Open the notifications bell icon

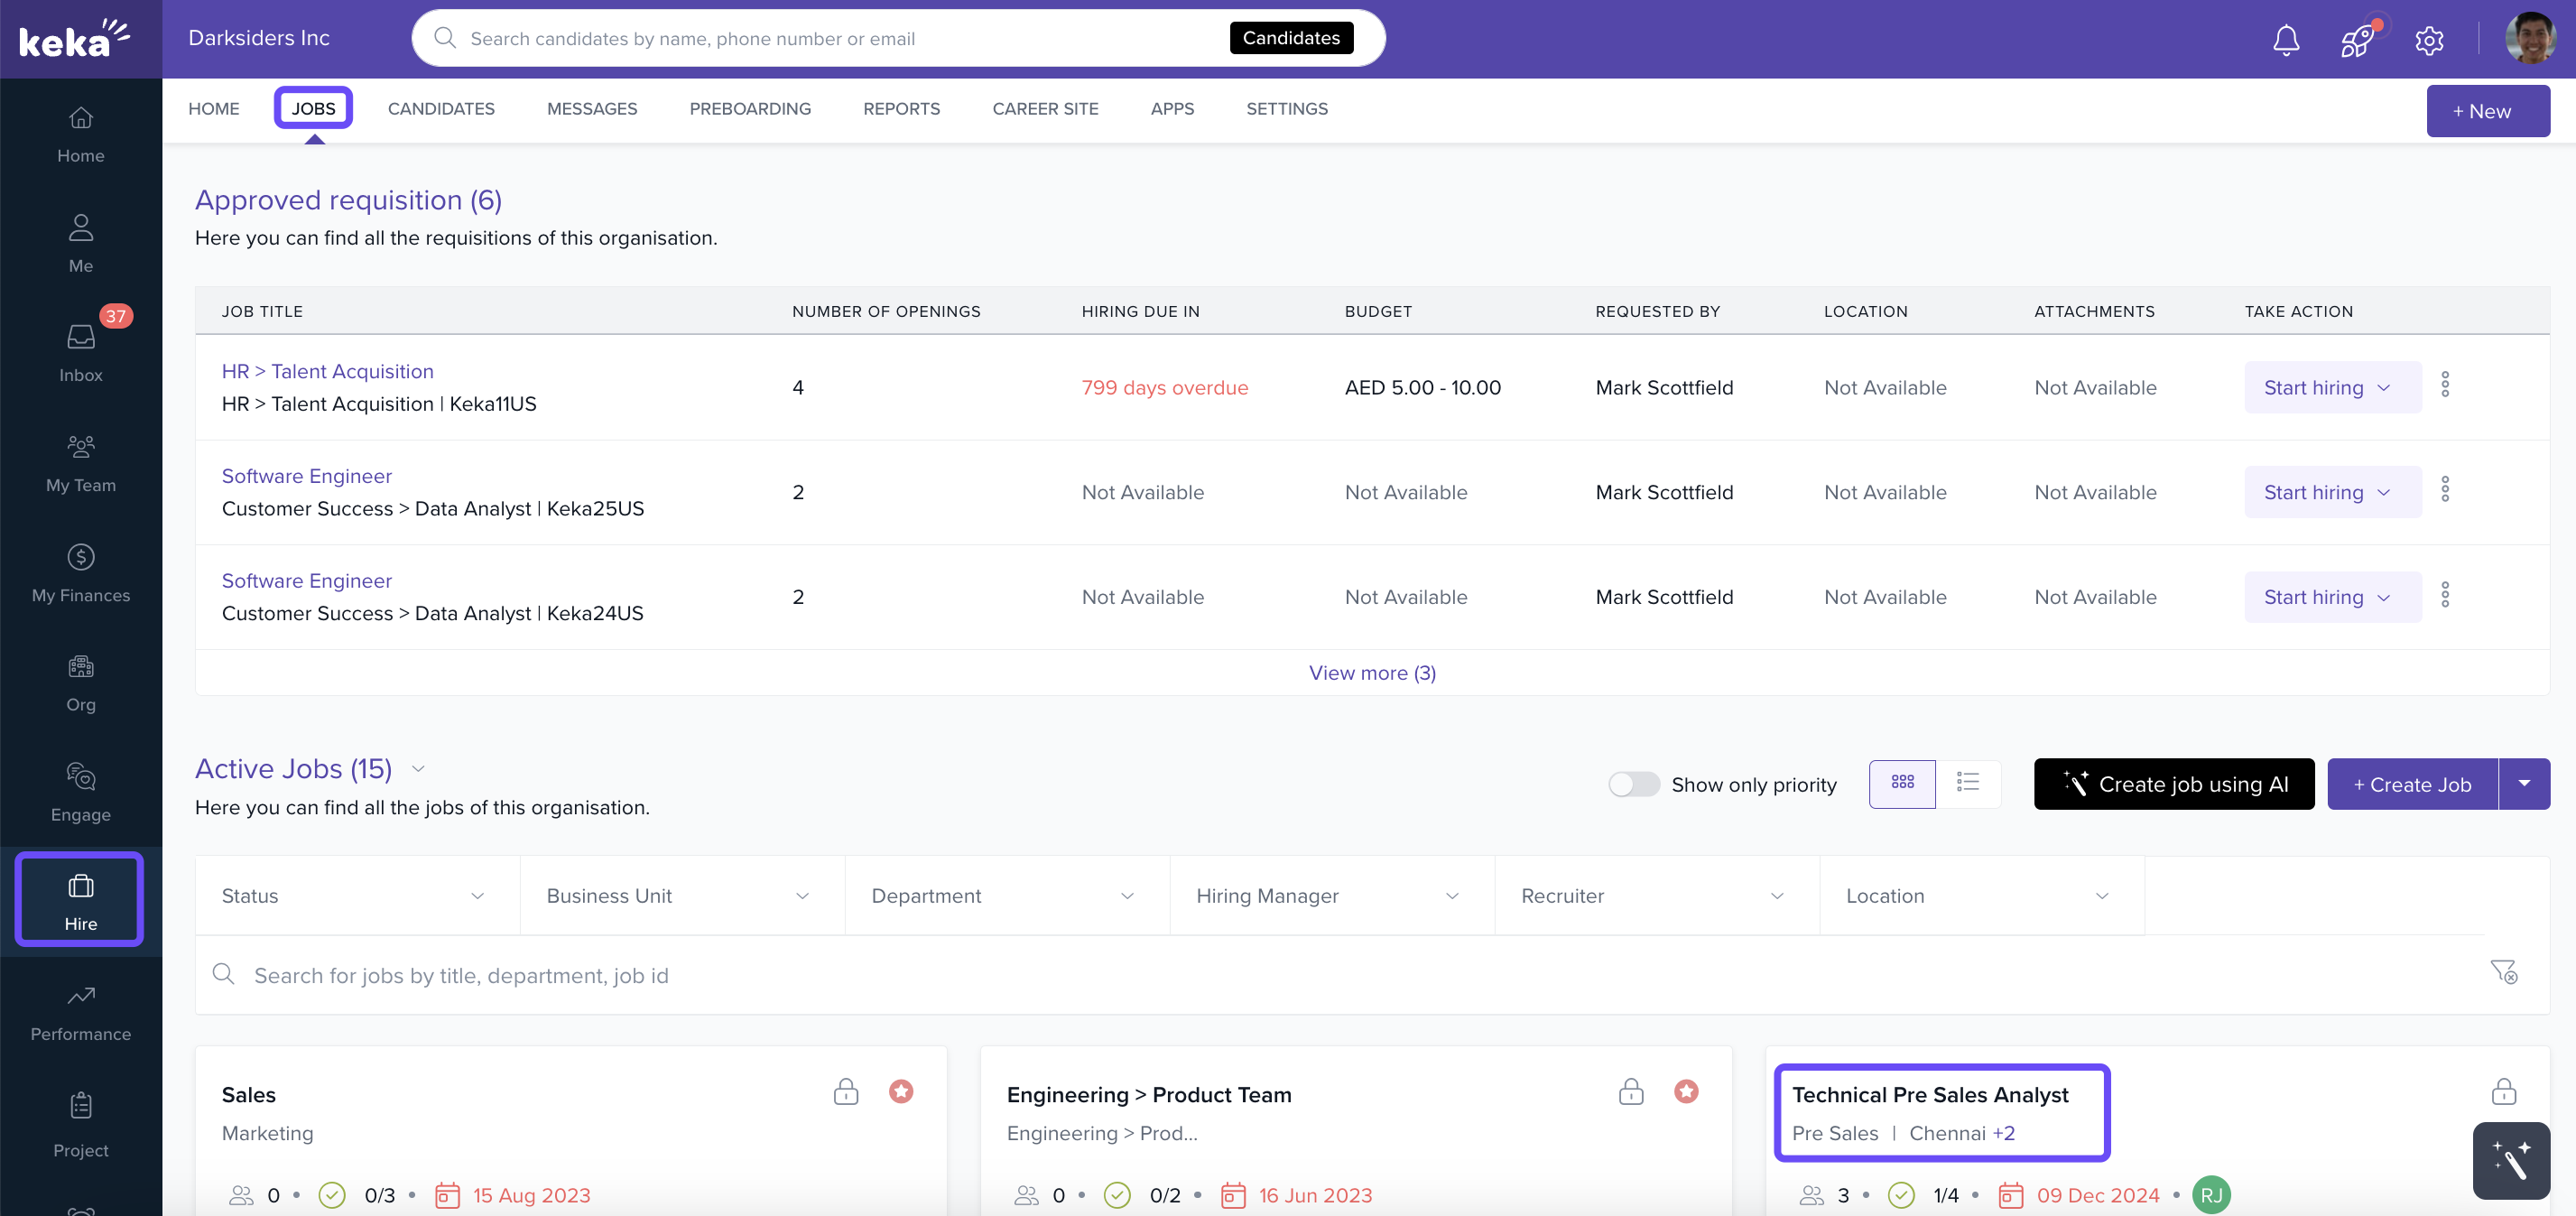click(x=2286, y=39)
